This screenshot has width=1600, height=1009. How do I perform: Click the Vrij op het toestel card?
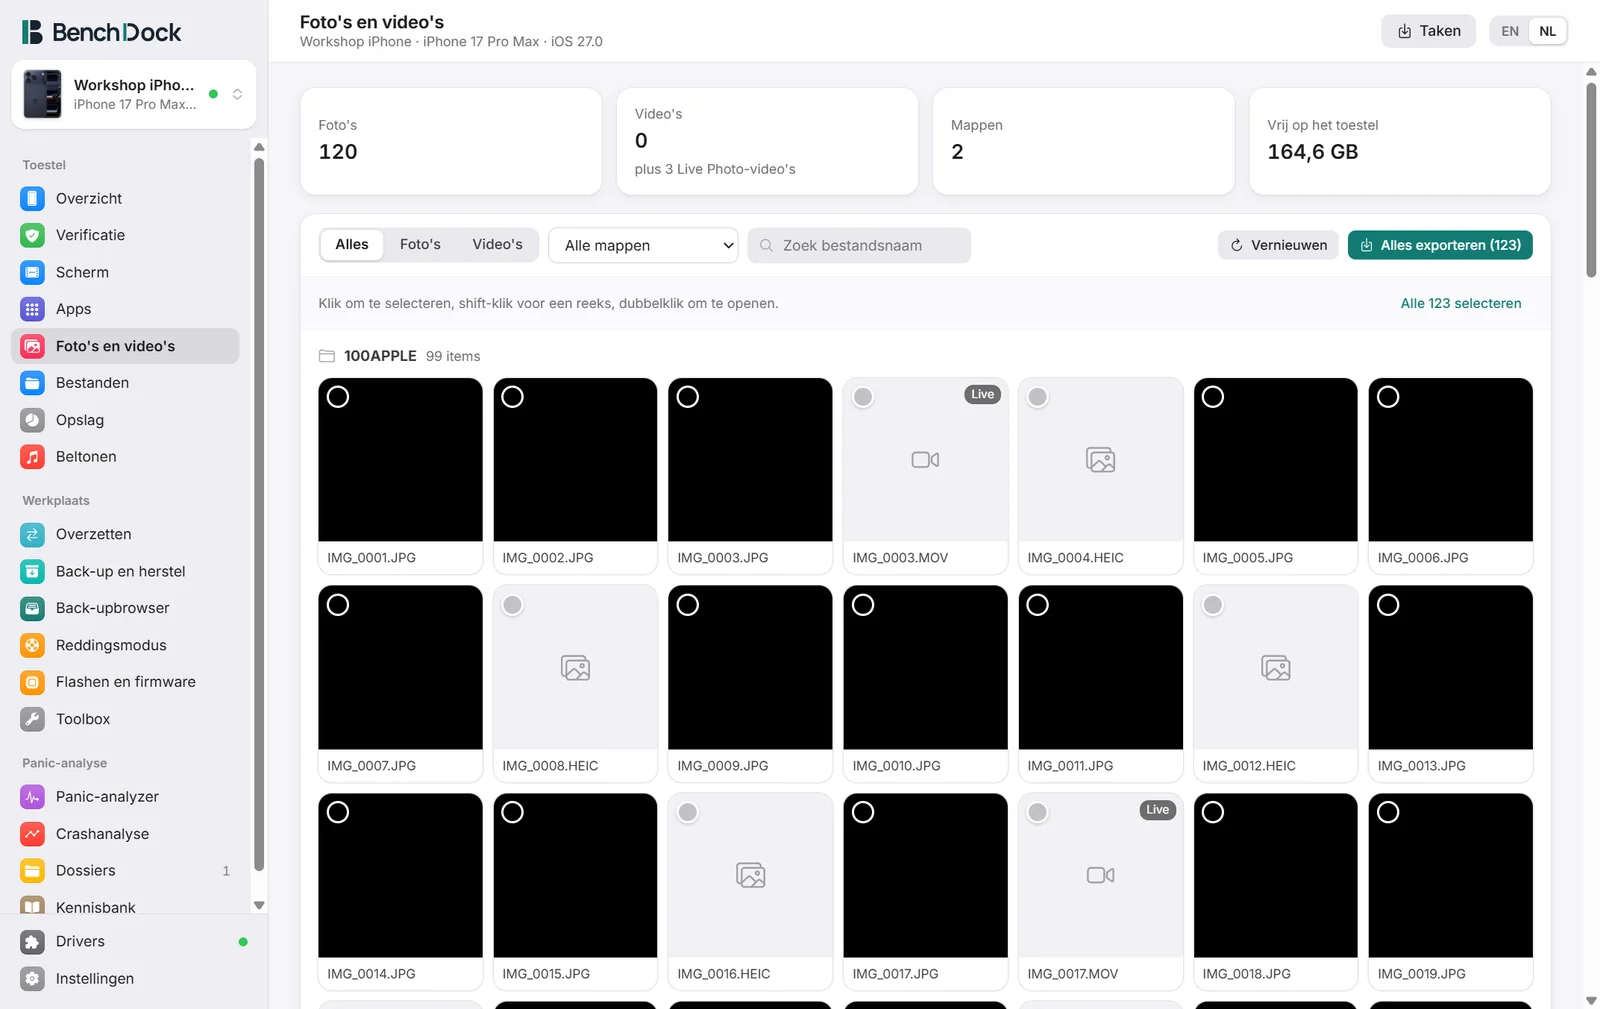coord(1399,141)
